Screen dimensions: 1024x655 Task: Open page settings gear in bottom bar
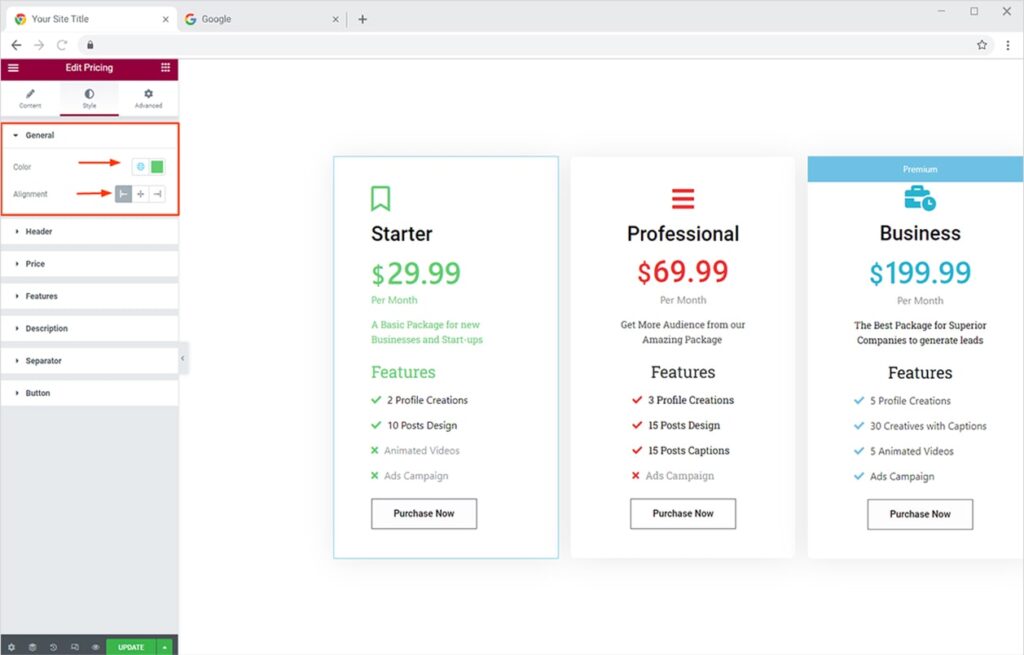point(11,647)
